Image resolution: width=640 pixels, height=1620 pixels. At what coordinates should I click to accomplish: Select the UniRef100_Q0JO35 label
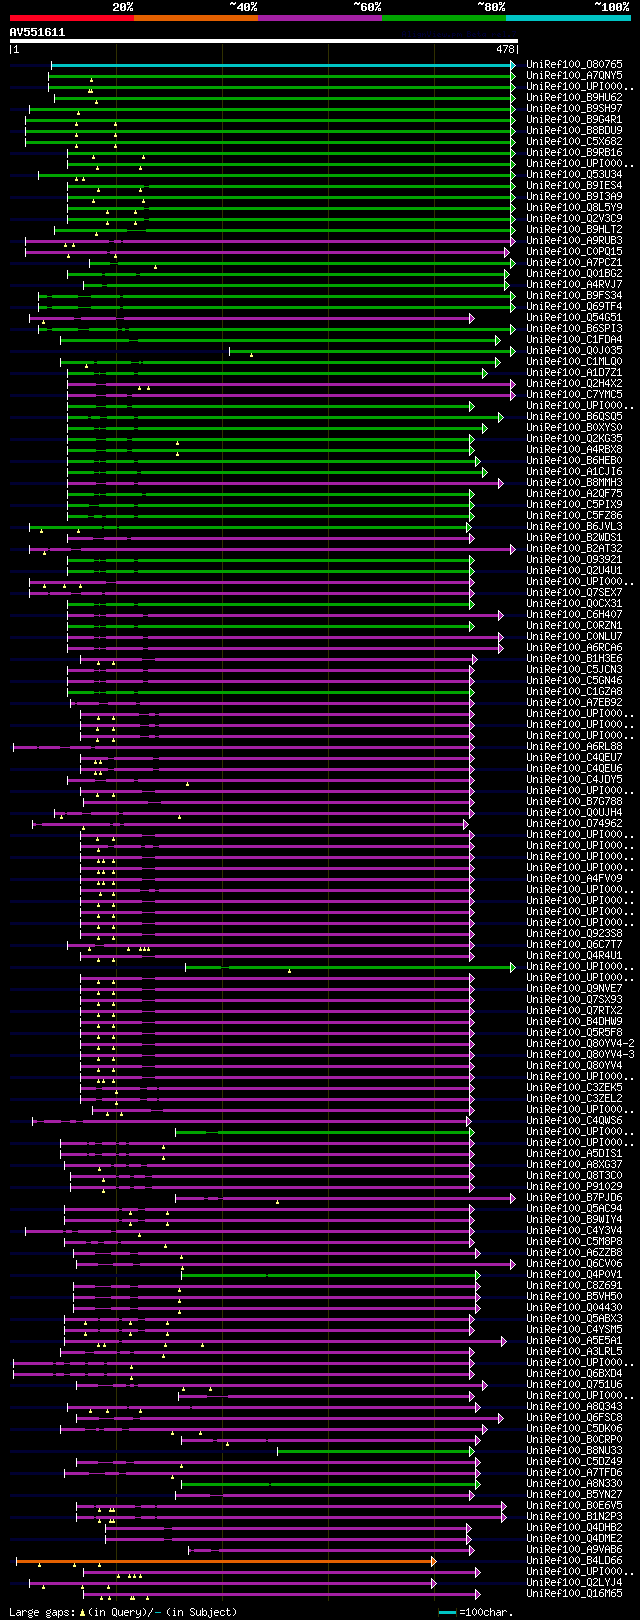tap(574, 350)
